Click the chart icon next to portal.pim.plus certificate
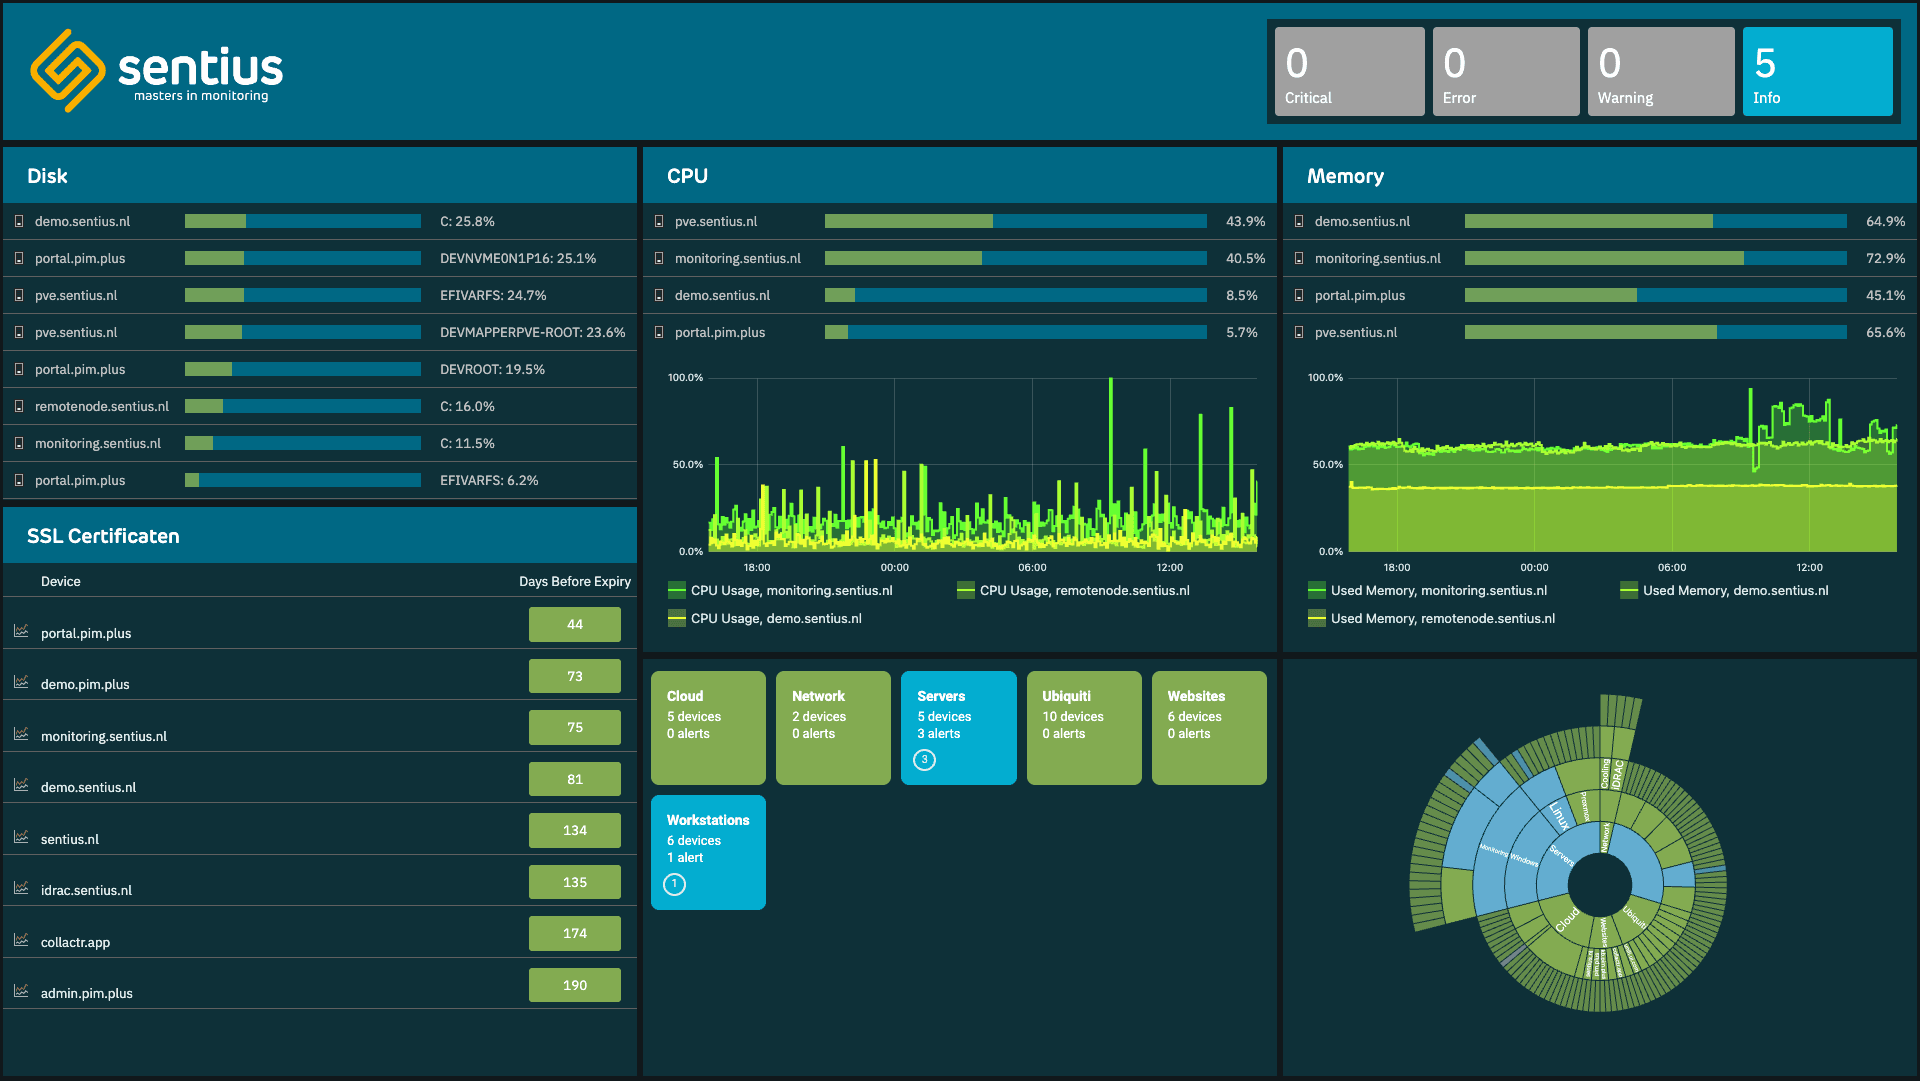This screenshot has height=1081, width=1920. 20,632
